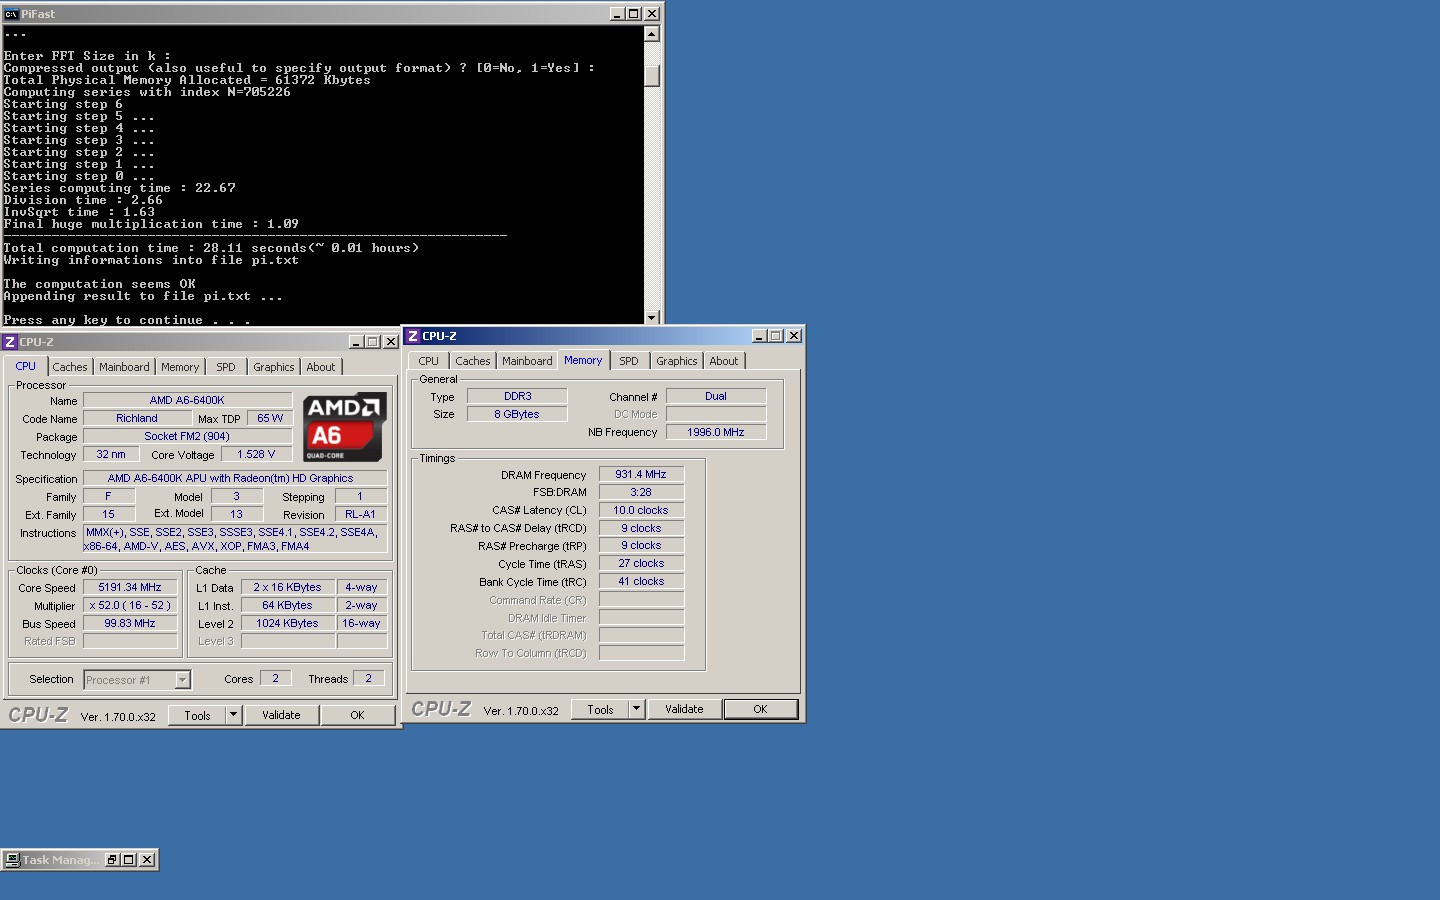Click the FSB:DRAM value 3:28
The width and height of the screenshot is (1440, 900).
coord(641,493)
